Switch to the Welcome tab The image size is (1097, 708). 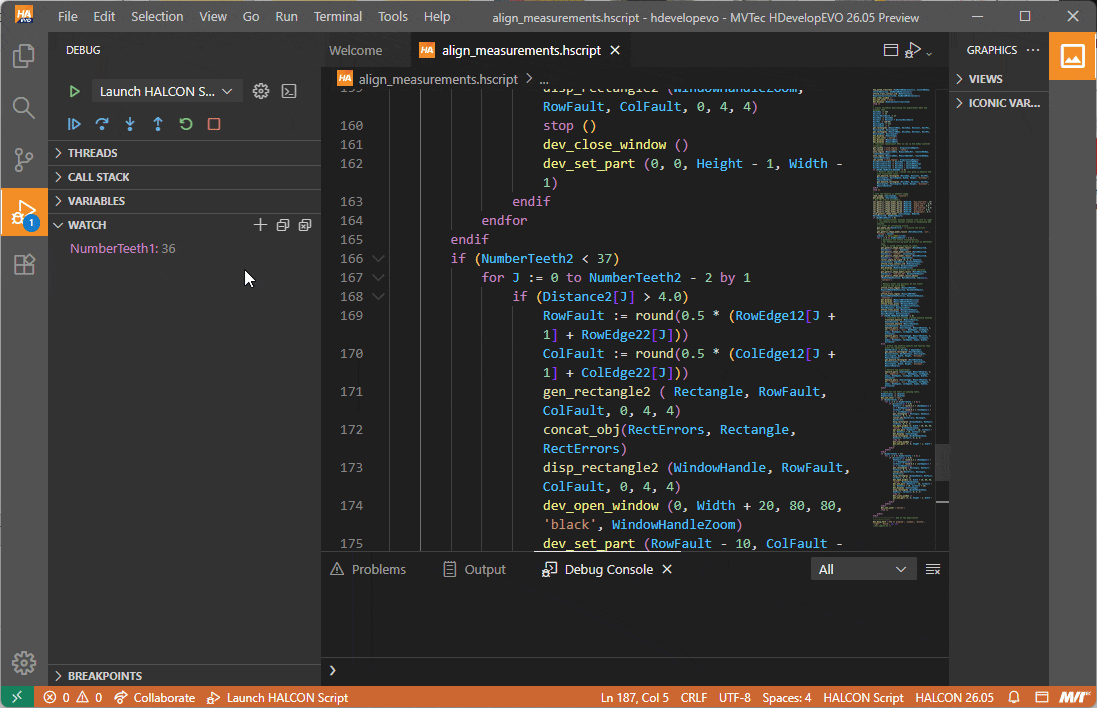[355, 51]
